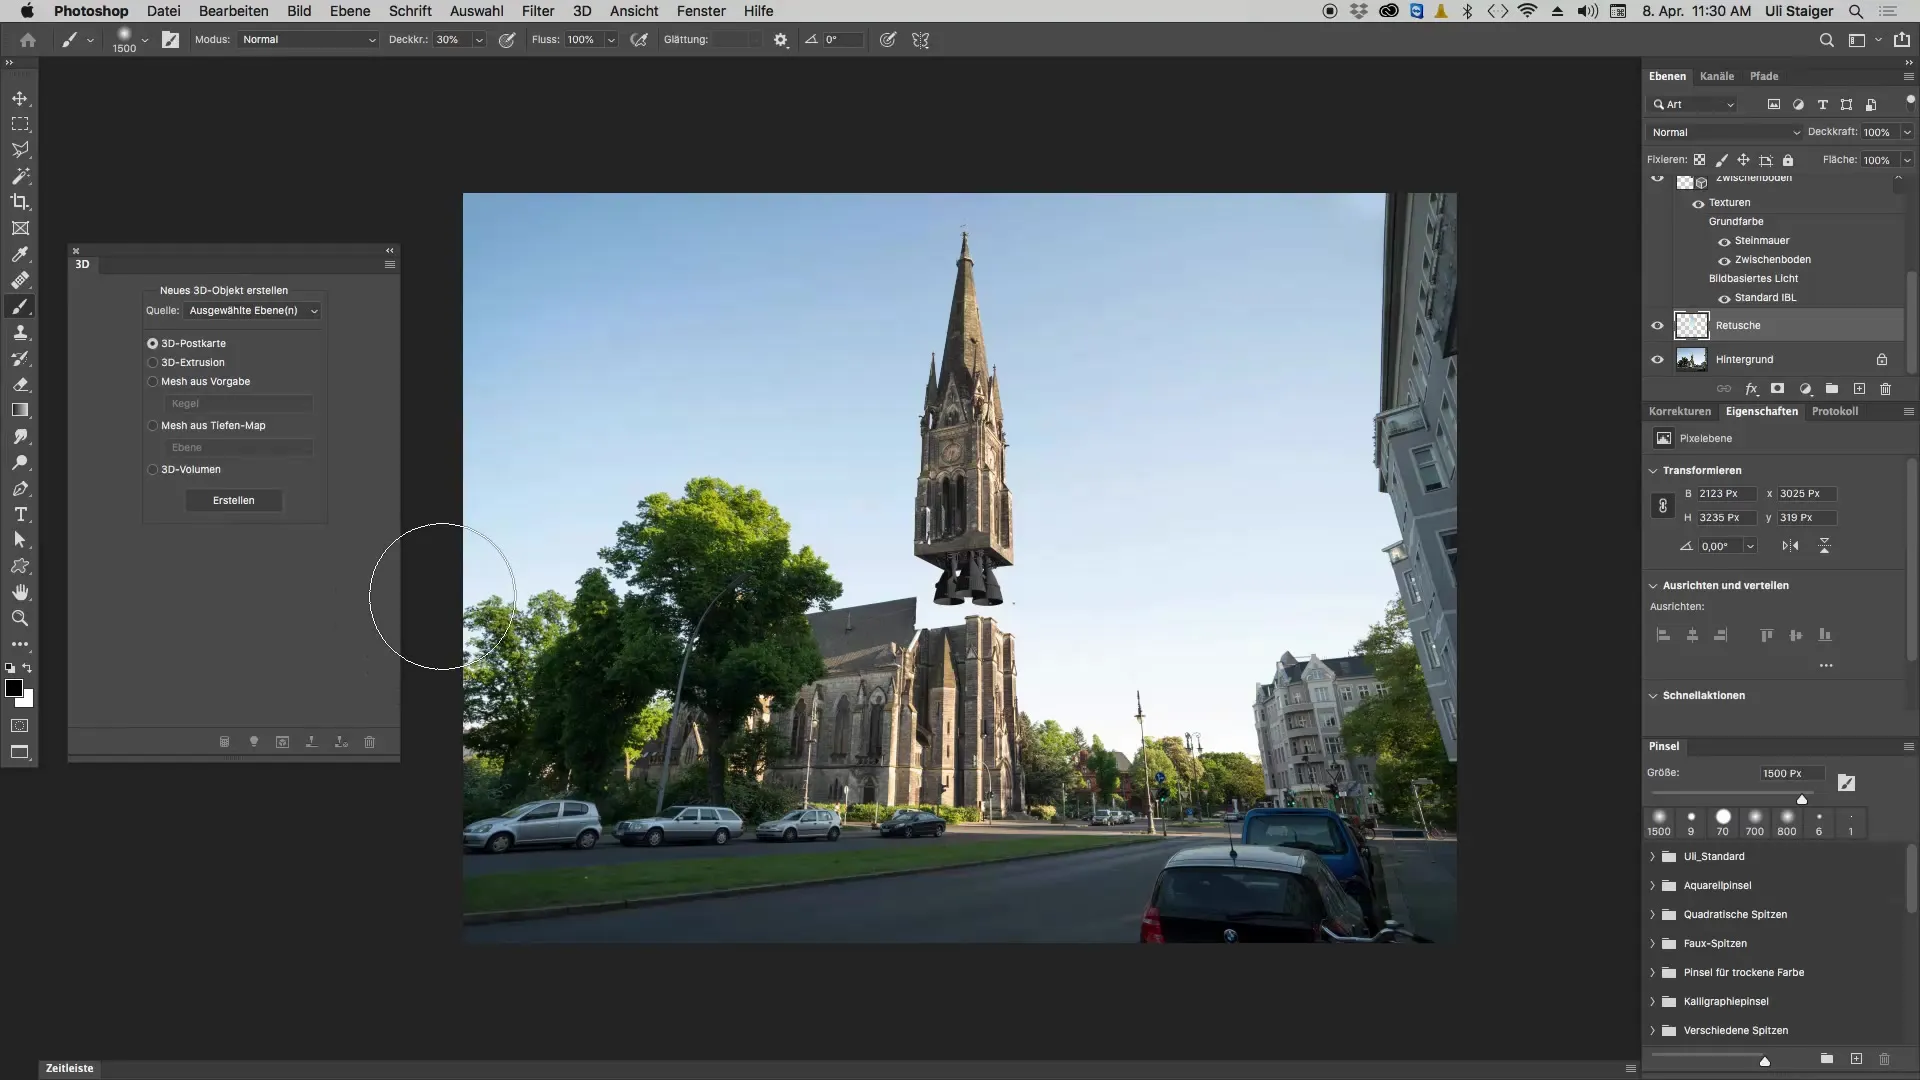This screenshot has width=1920, height=1080.
Task: Toggle symmetry paint butterfly icon
Action: click(x=921, y=40)
